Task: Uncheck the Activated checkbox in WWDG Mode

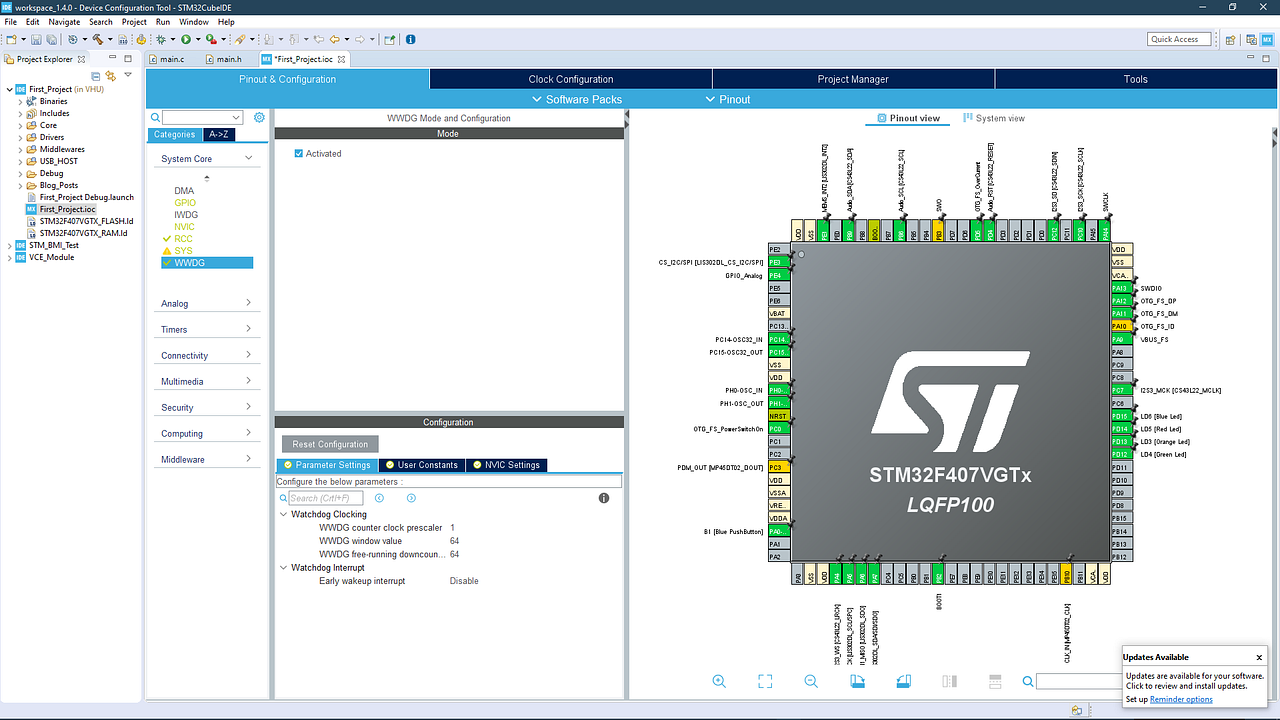Action: 297,153
